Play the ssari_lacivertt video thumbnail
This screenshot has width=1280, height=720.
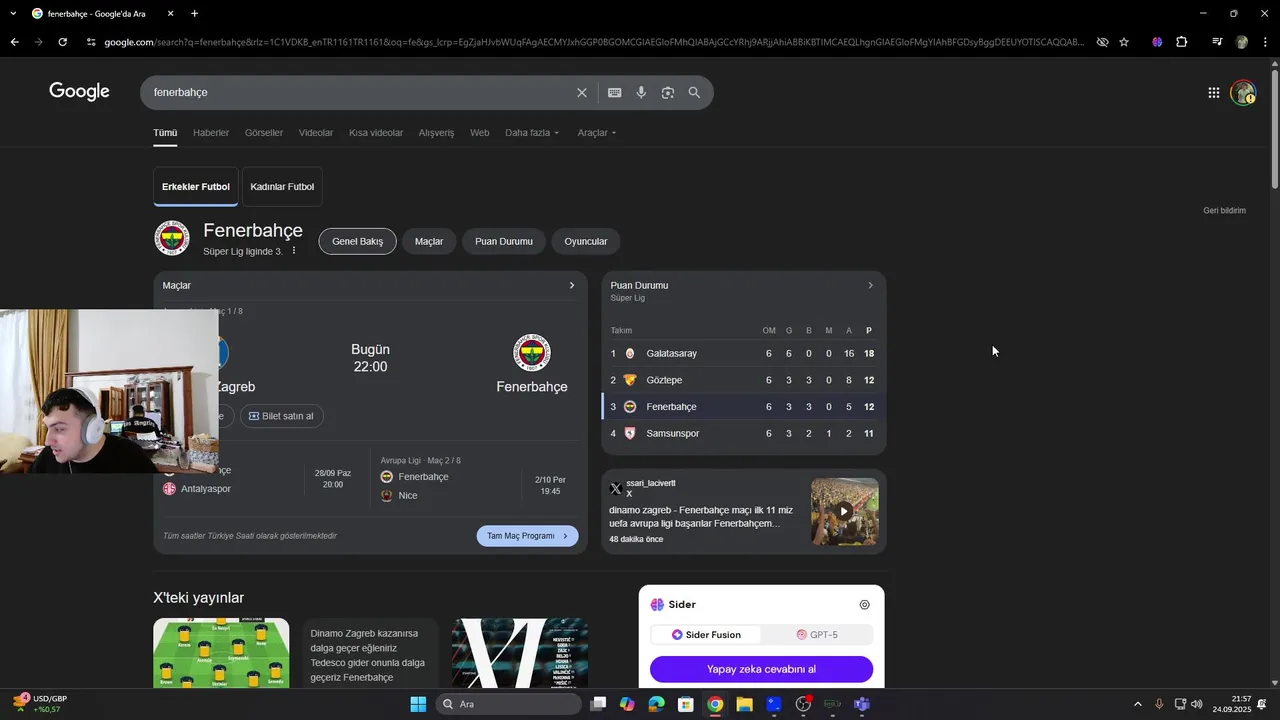coord(844,511)
